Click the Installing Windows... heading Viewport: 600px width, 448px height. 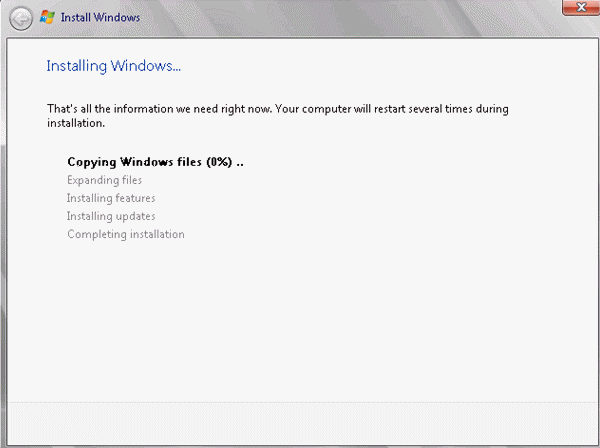pyautogui.click(x=114, y=66)
